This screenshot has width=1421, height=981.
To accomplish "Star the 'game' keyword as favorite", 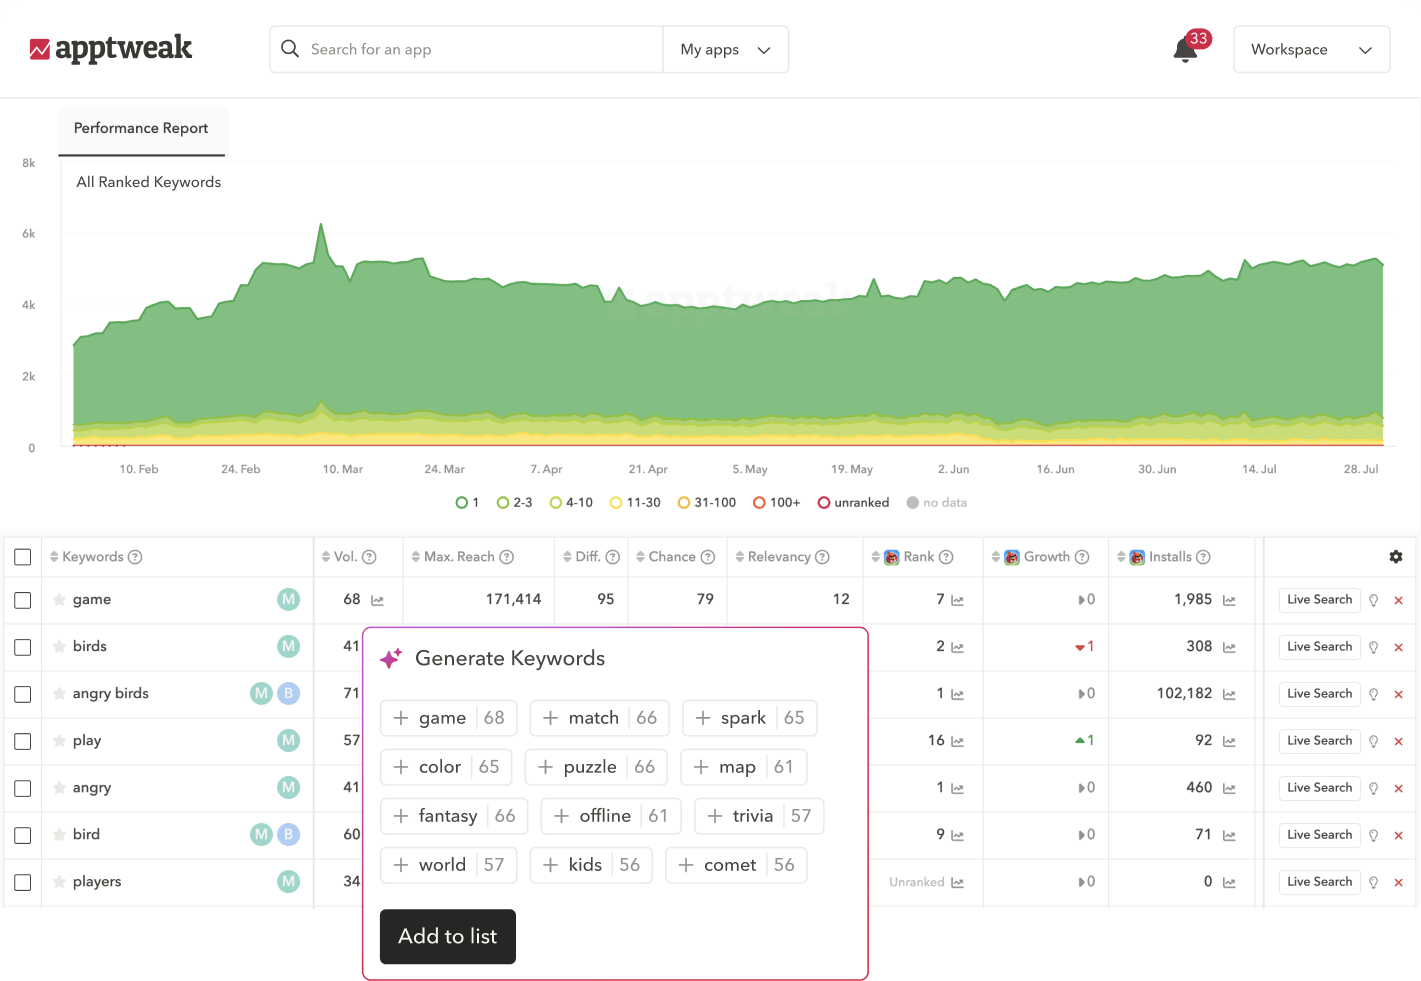I will [60, 600].
